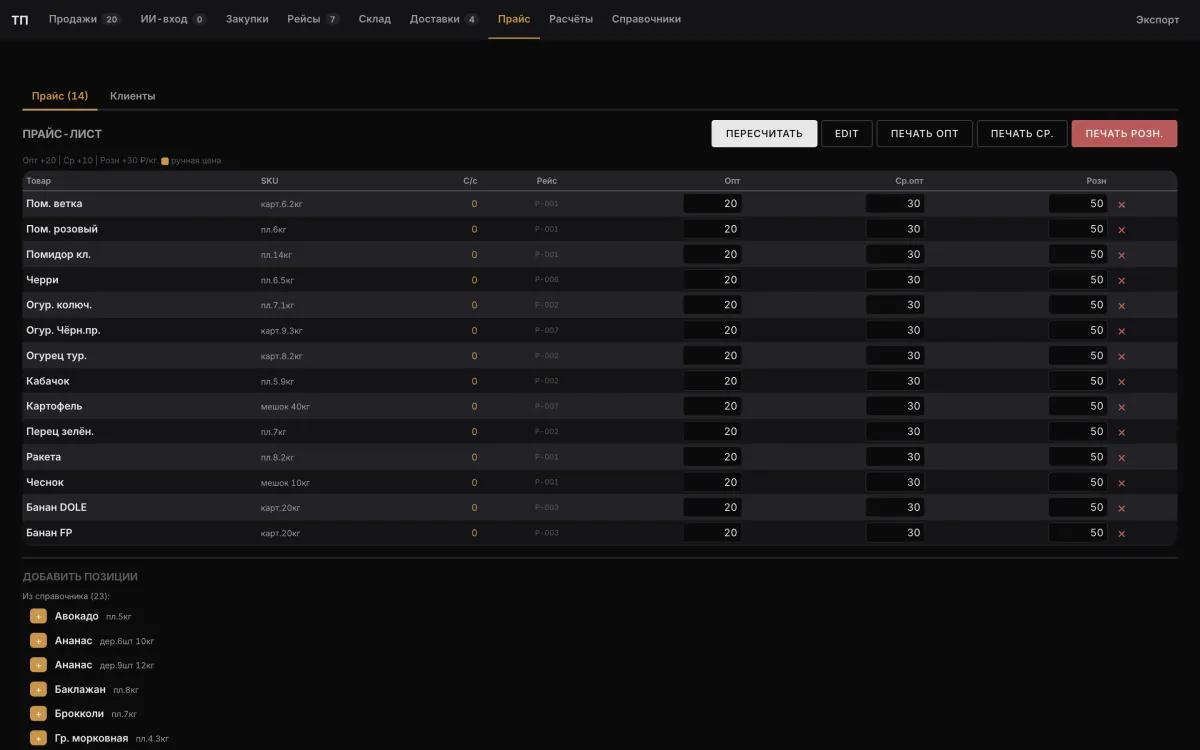Go to ИИ-вход section
Viewport: 1200px width, 750px height.
point(174,19)
